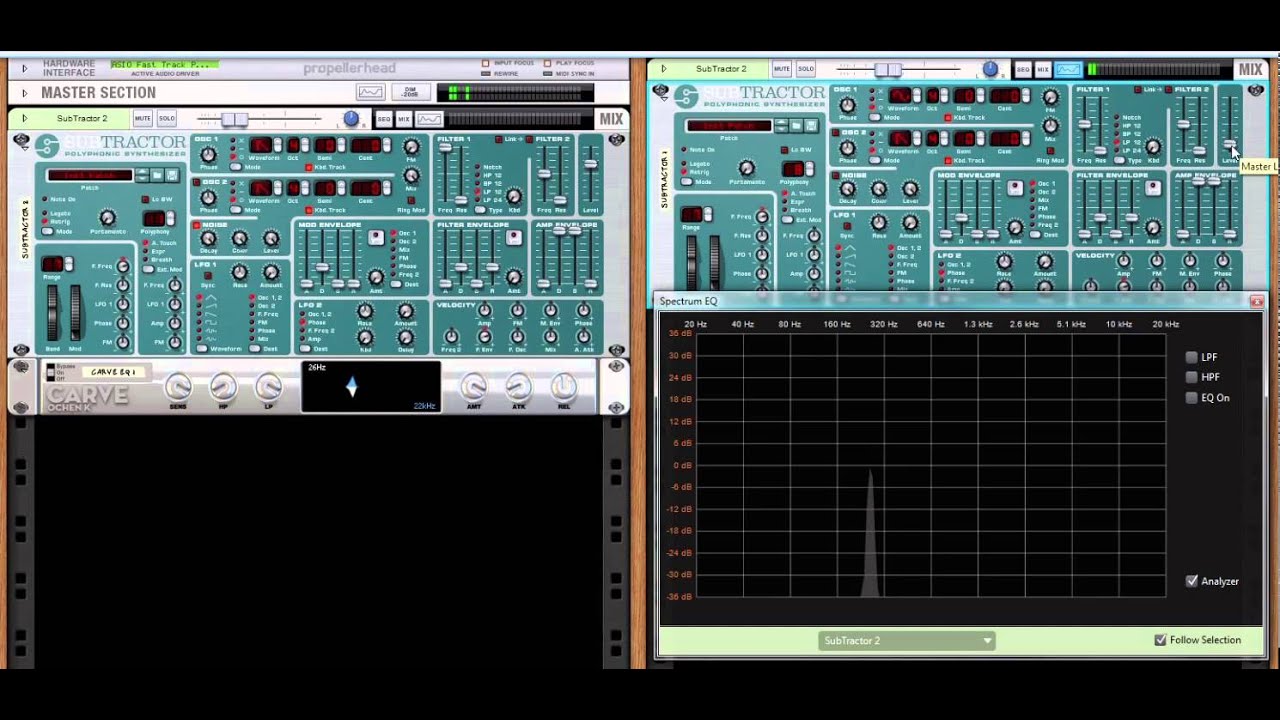Mute the right rack SubTractor 2 channel

[x=781, y=69]
